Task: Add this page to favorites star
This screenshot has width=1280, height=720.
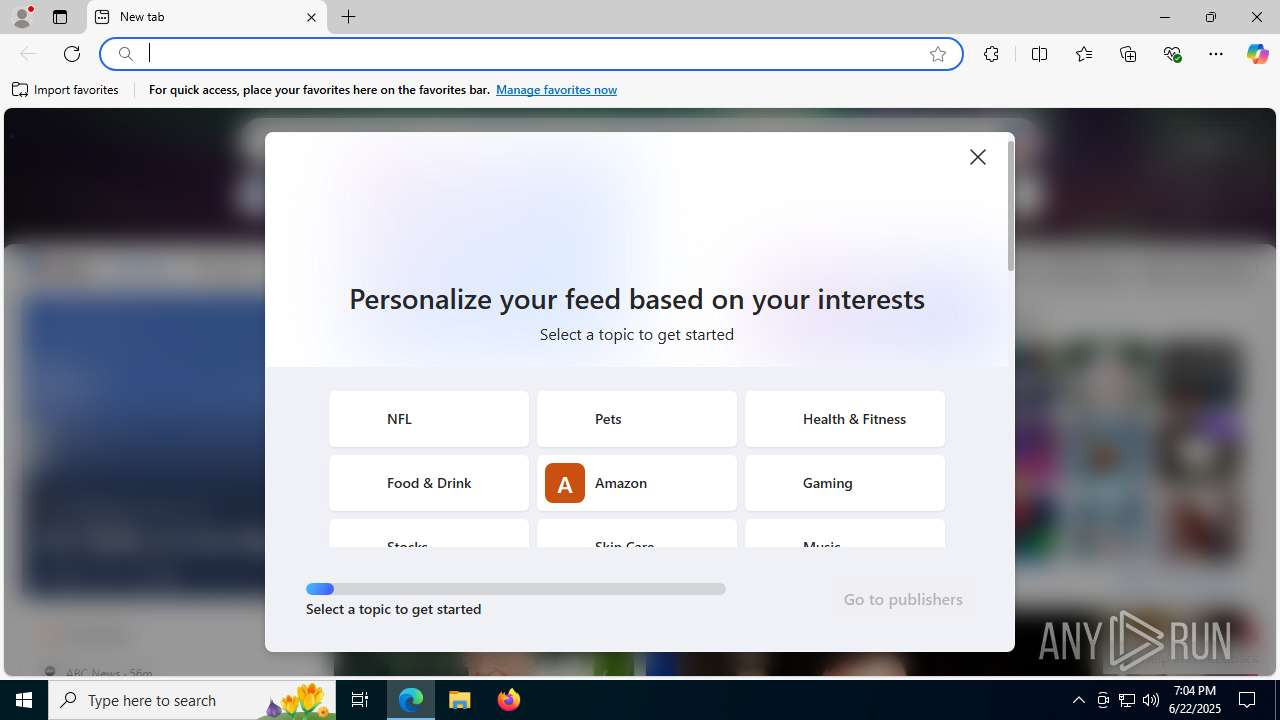Action: [938, 54]
